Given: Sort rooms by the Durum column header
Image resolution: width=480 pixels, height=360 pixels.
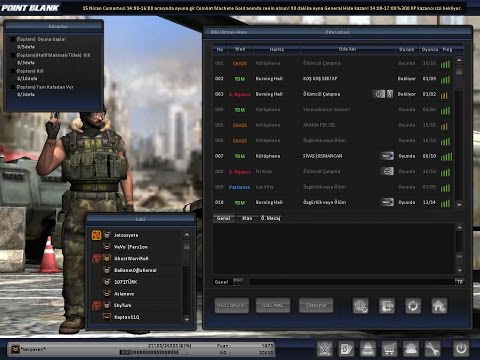Looking at the screenshot, I should (407, 49).
